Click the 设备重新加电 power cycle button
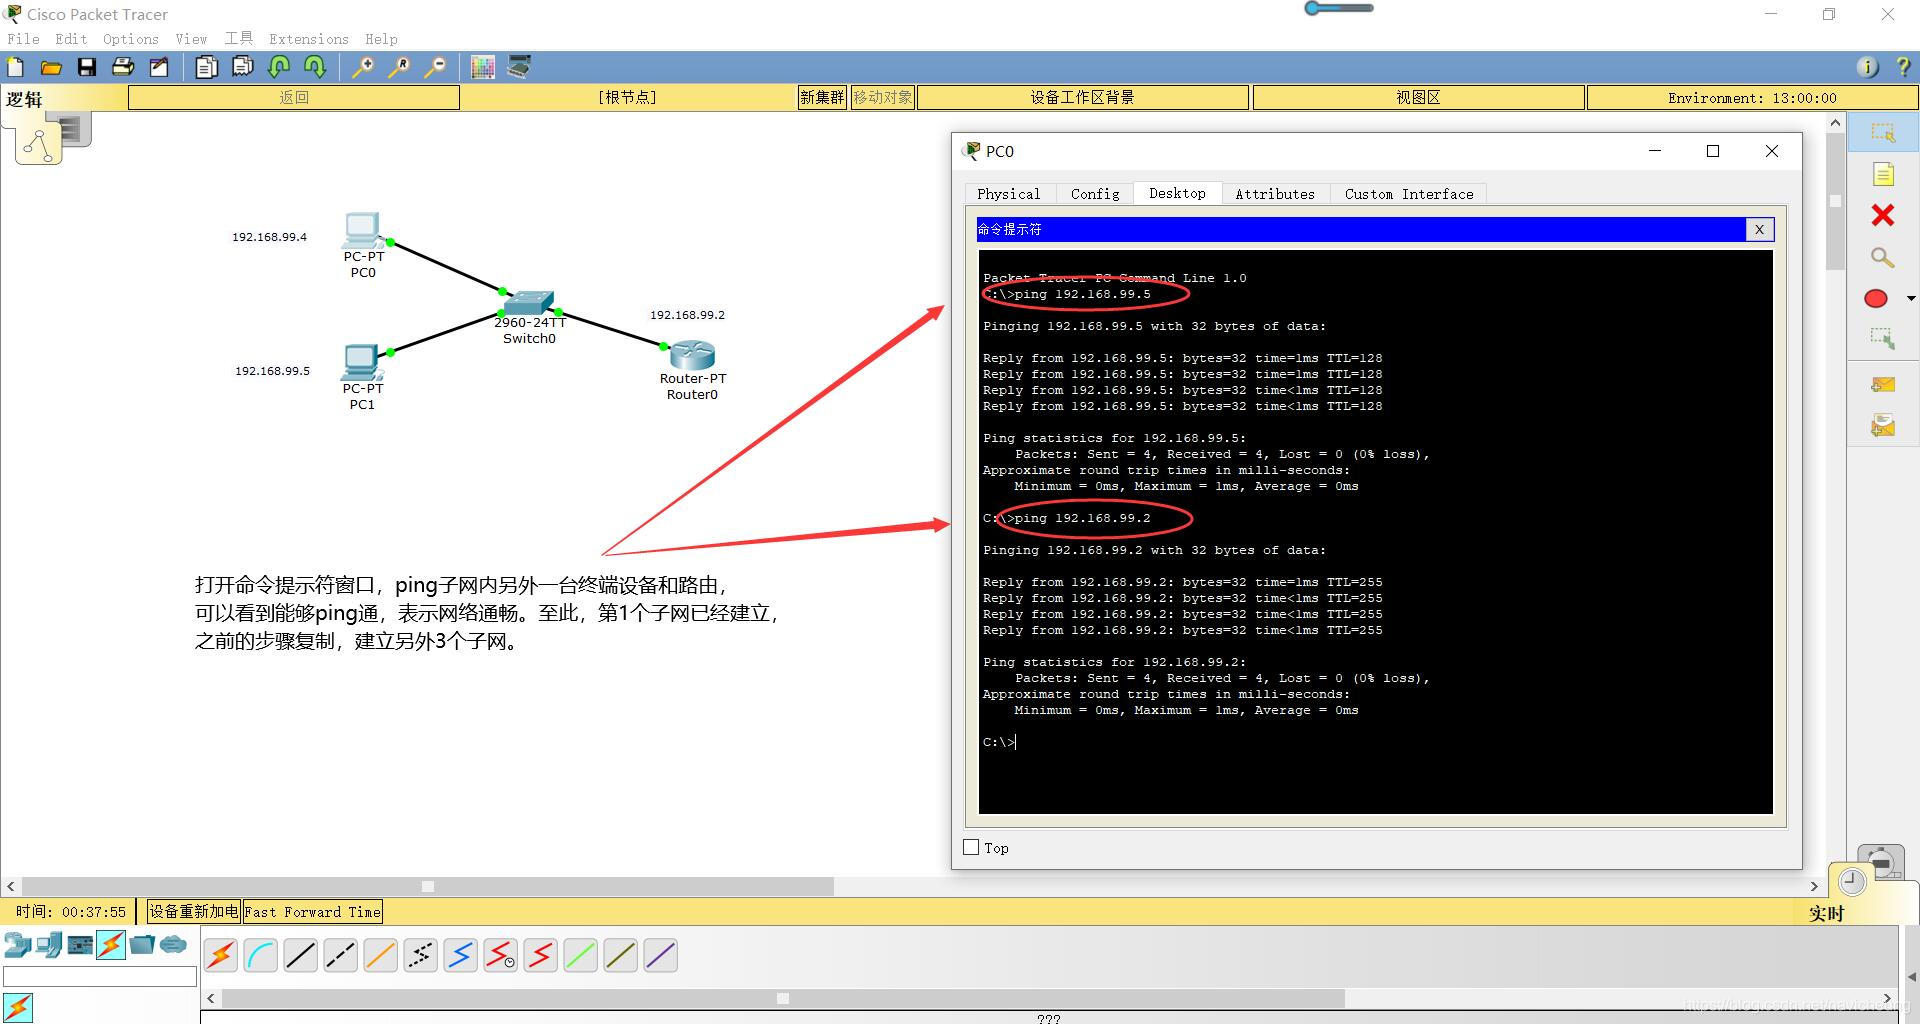1920x1024 pixels. pos(194,911)
